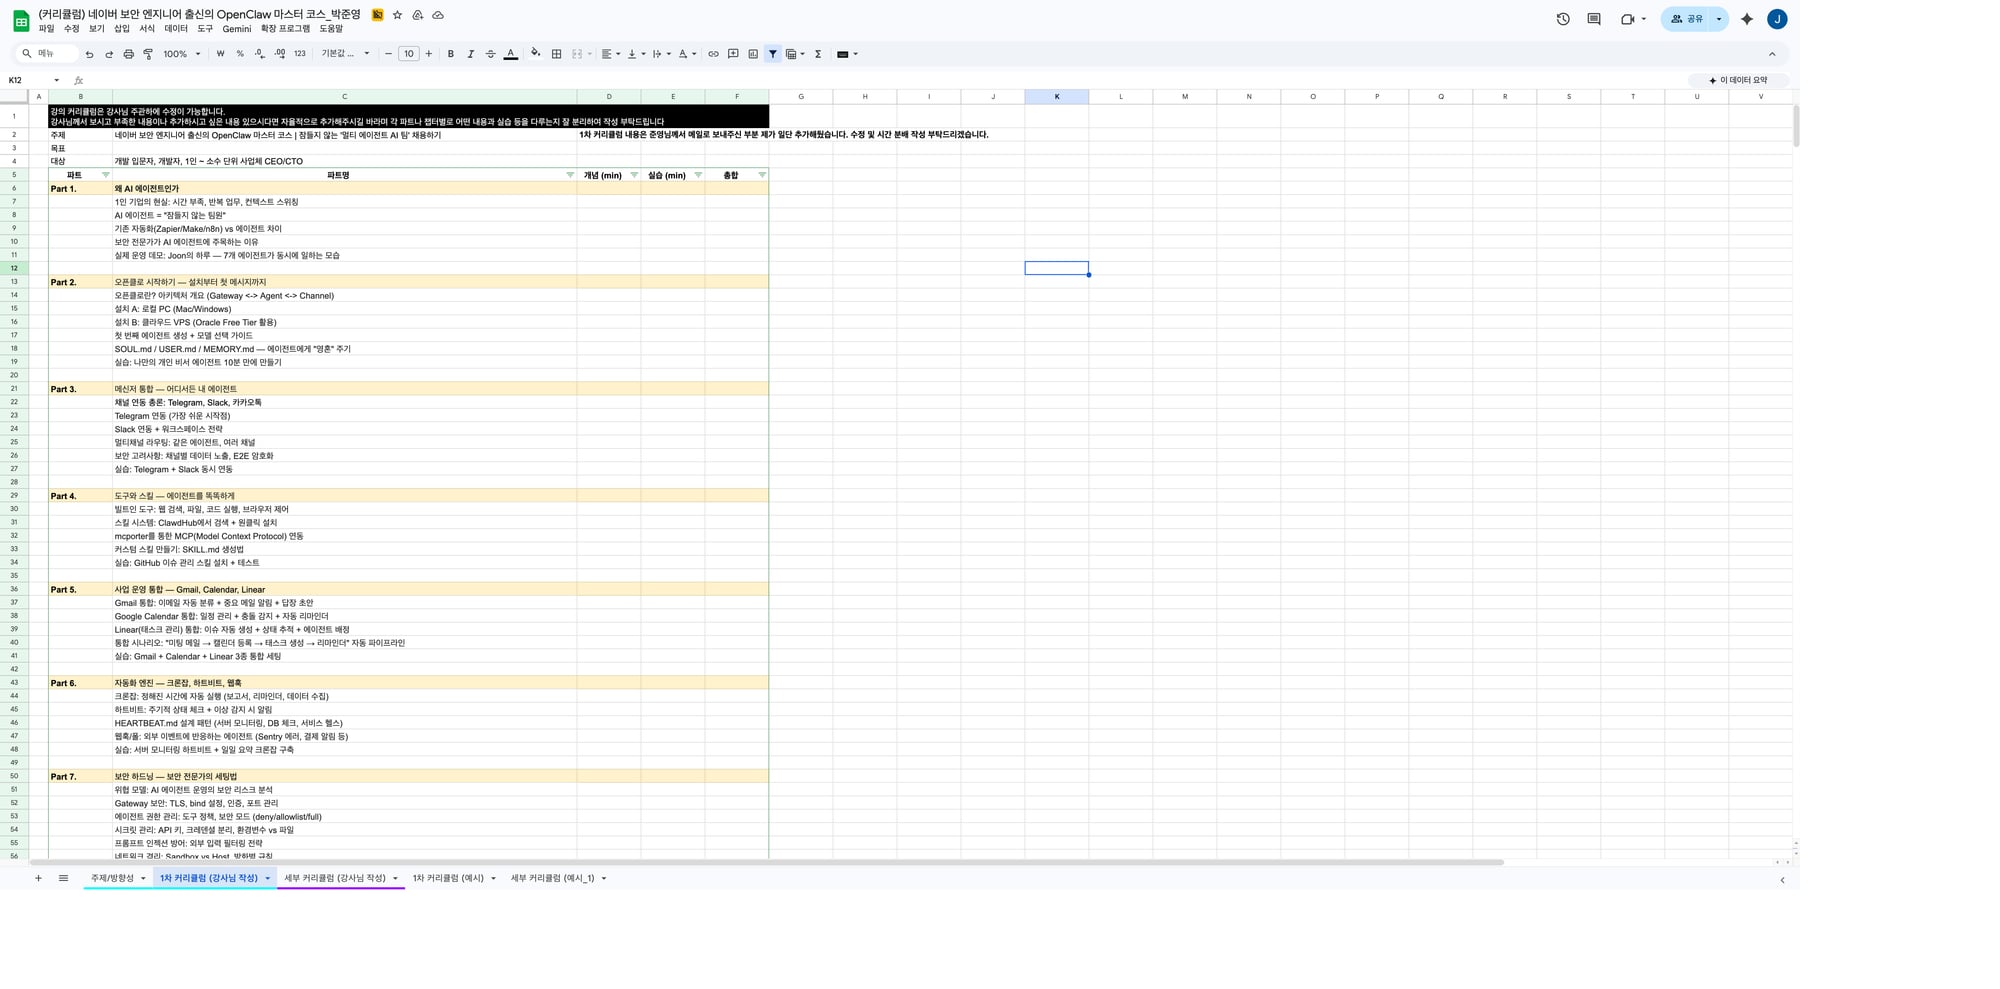Image resolution: width=2000 pixels, height=989 pixels.
Task: Click the 공유 share button
Action: pos(1687,19)
